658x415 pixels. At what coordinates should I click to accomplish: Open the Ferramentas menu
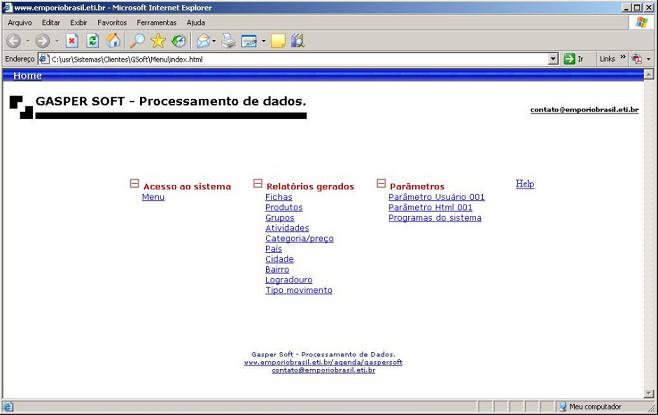[157, 22]
